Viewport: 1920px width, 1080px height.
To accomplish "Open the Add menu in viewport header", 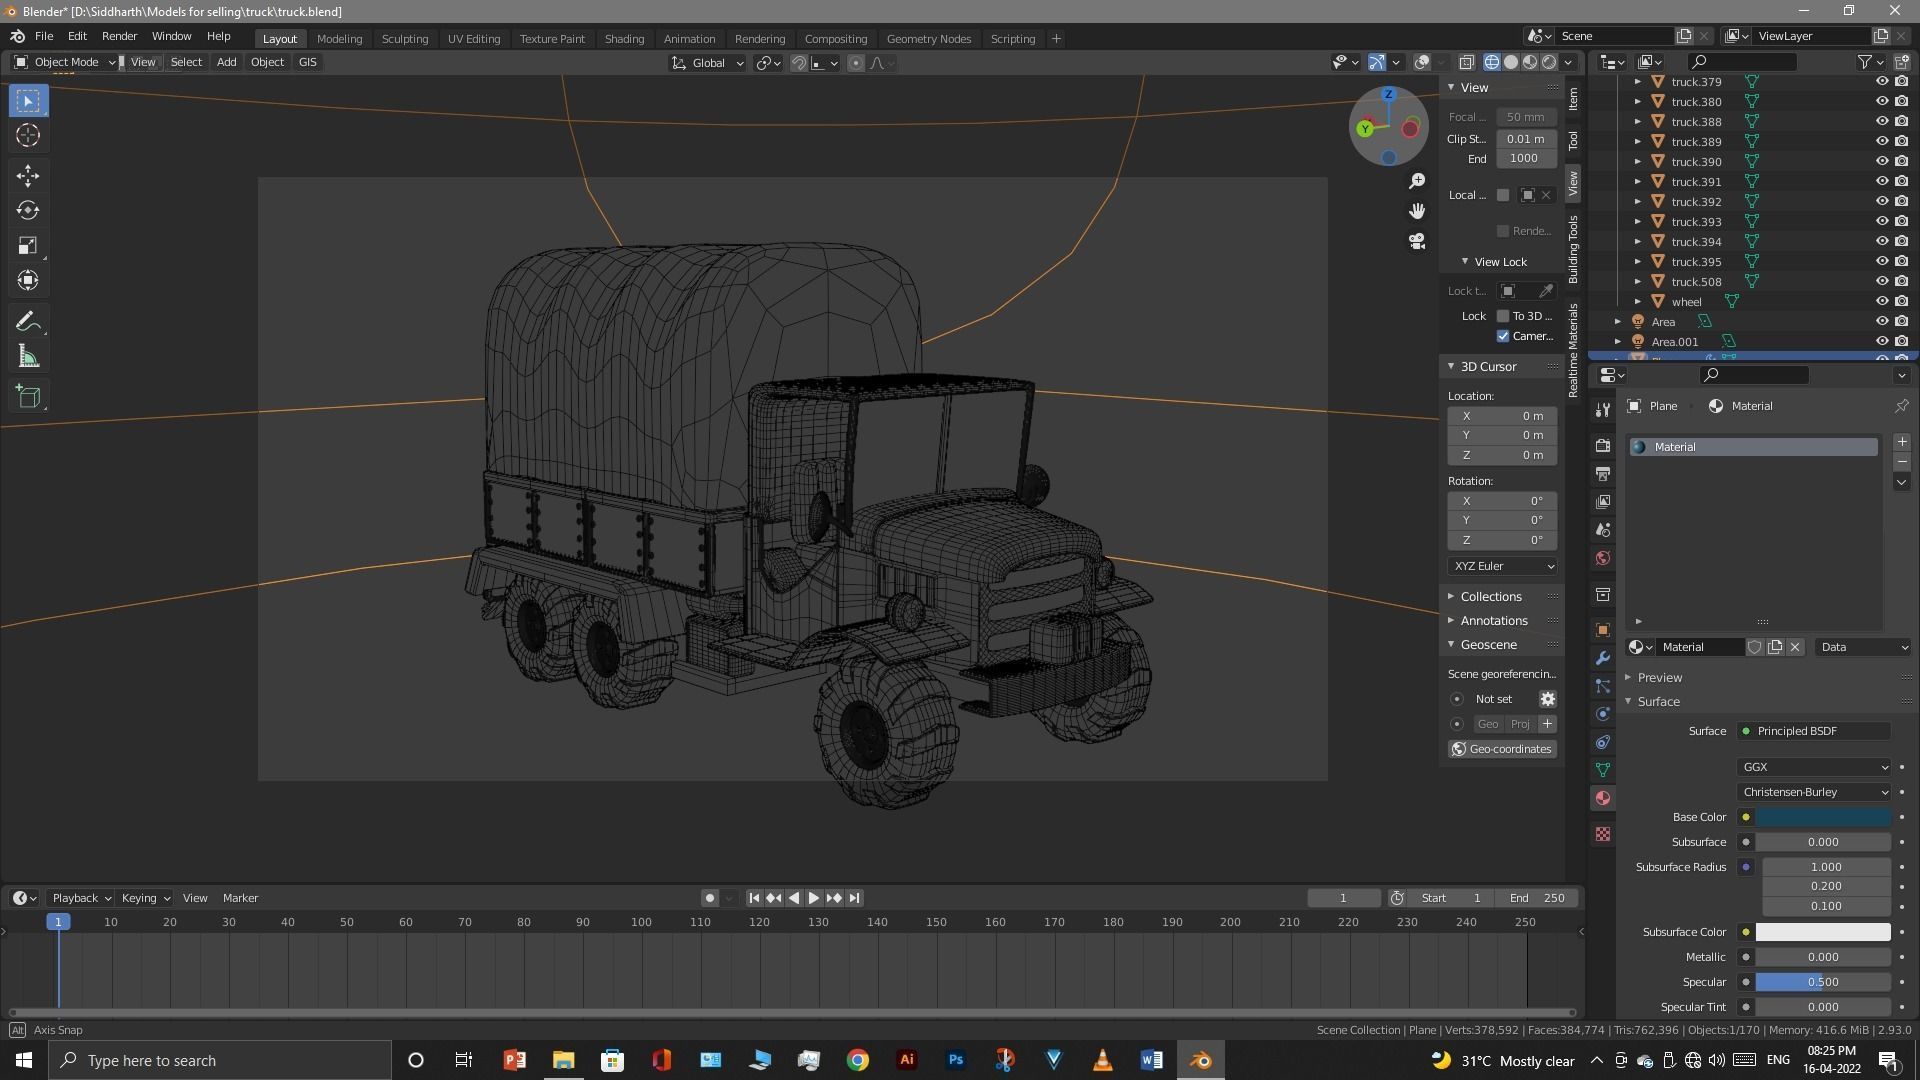I will (x=226, y=62).
